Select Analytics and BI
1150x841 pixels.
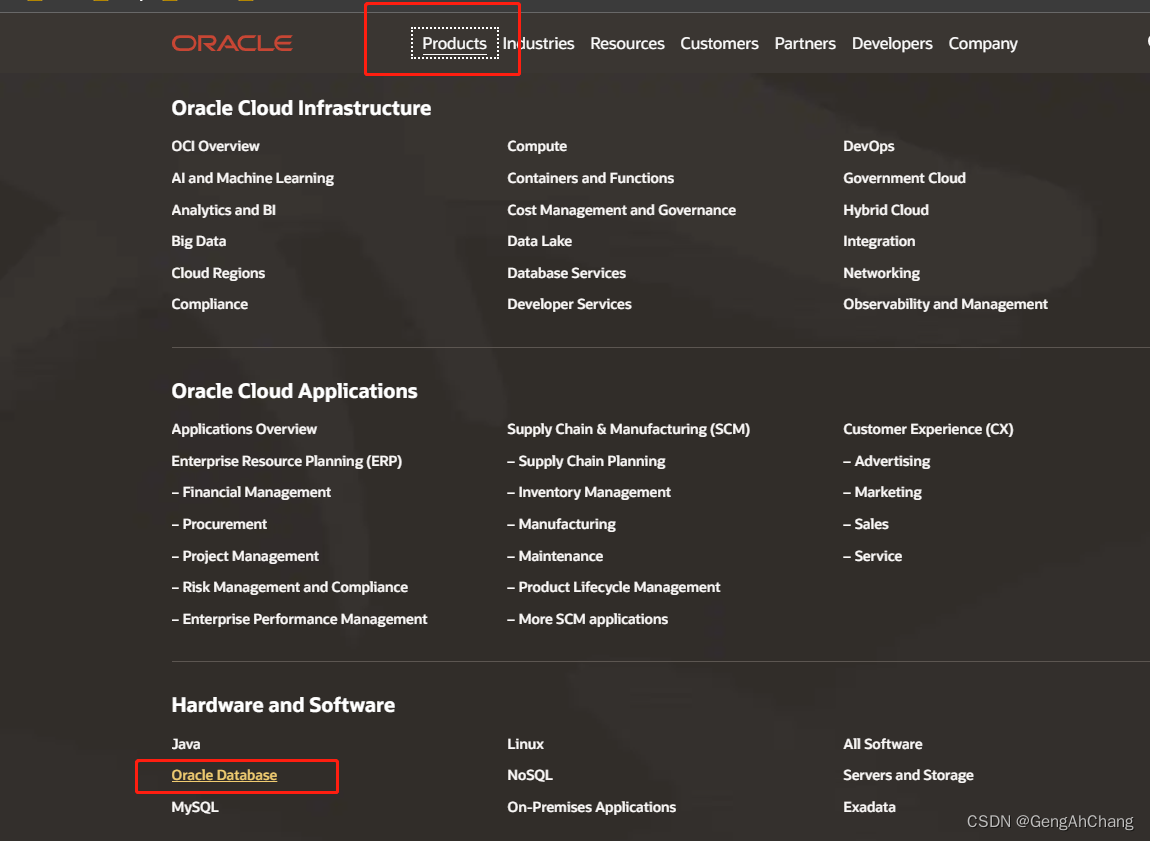coord(224,210)
